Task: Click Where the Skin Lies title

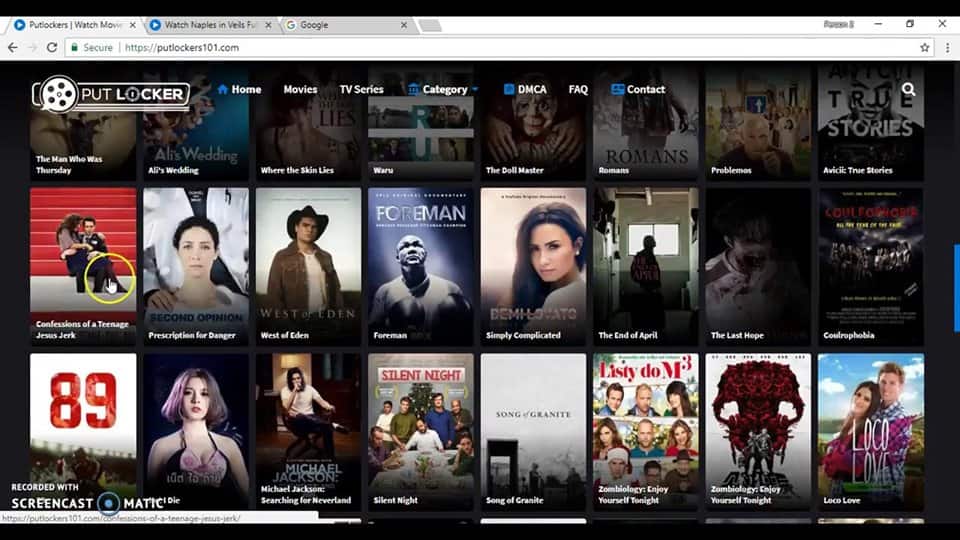Action: tap(297, 170)
